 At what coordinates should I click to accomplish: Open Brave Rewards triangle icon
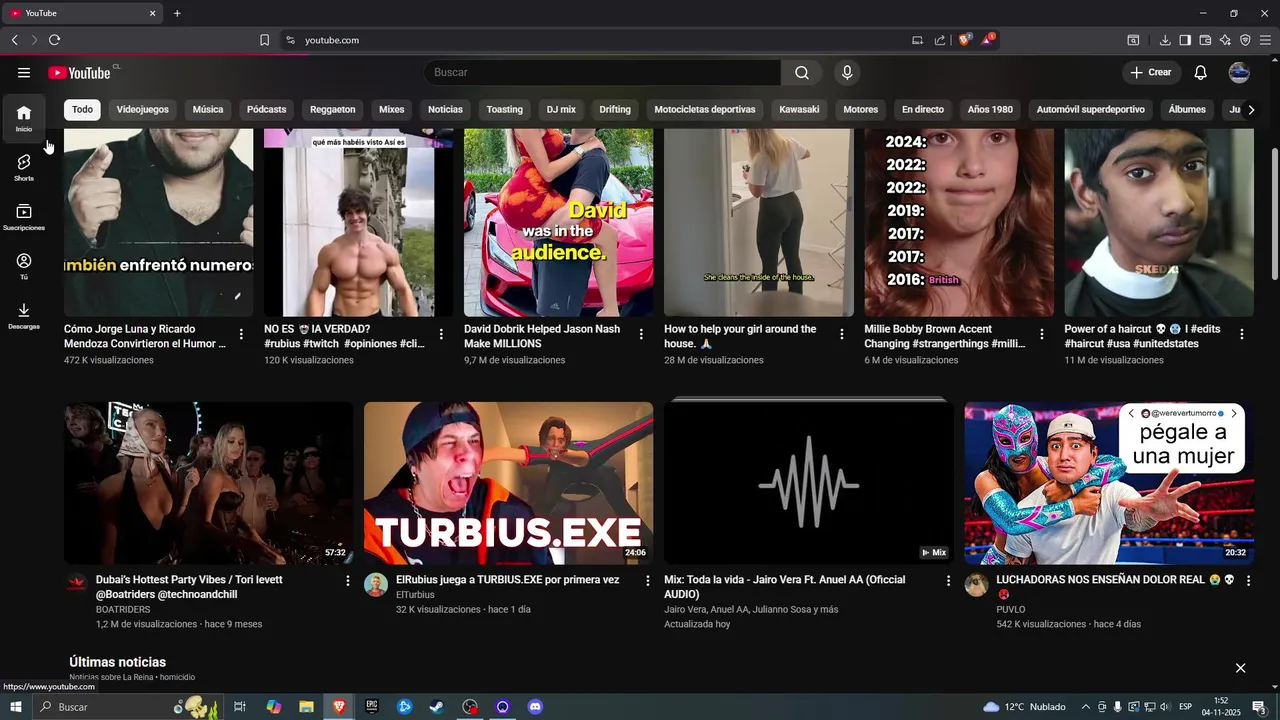[988, 40]
